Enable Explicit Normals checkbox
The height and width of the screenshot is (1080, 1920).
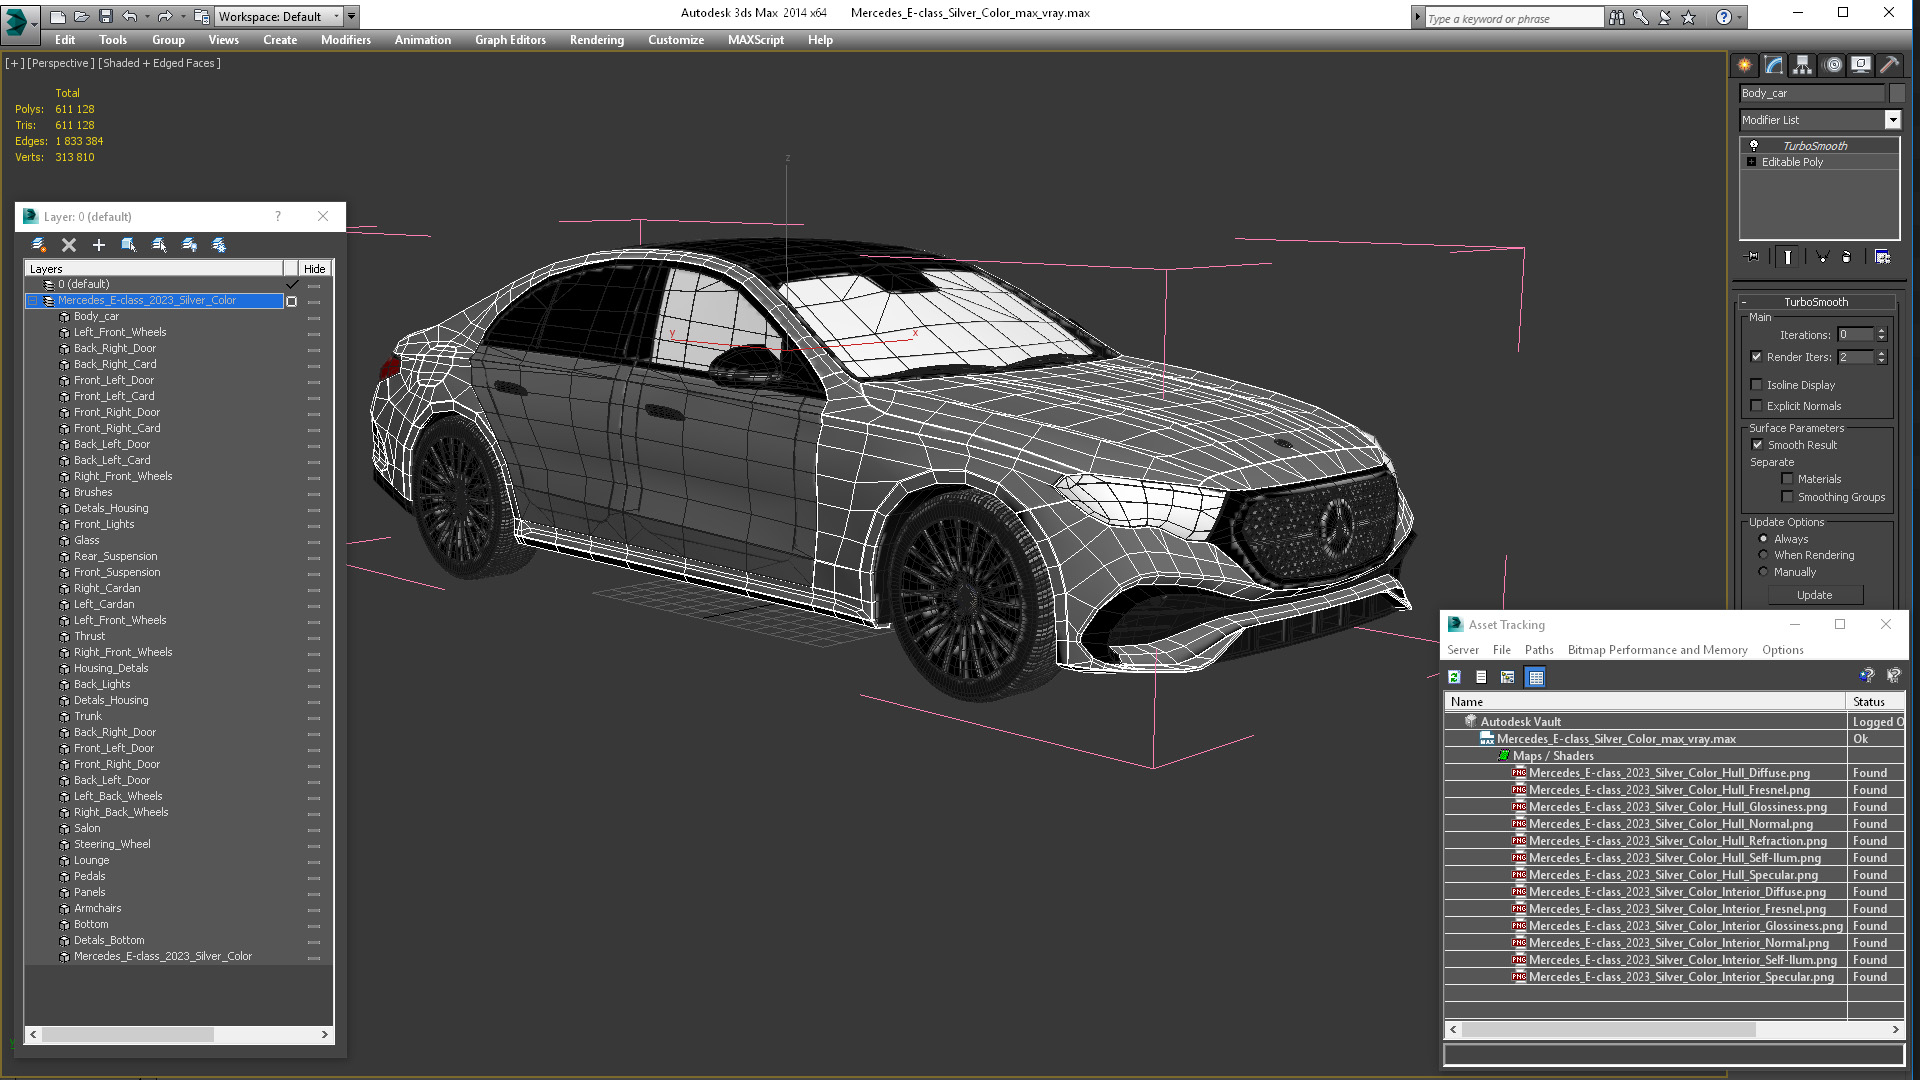(x=1757, y=406)
